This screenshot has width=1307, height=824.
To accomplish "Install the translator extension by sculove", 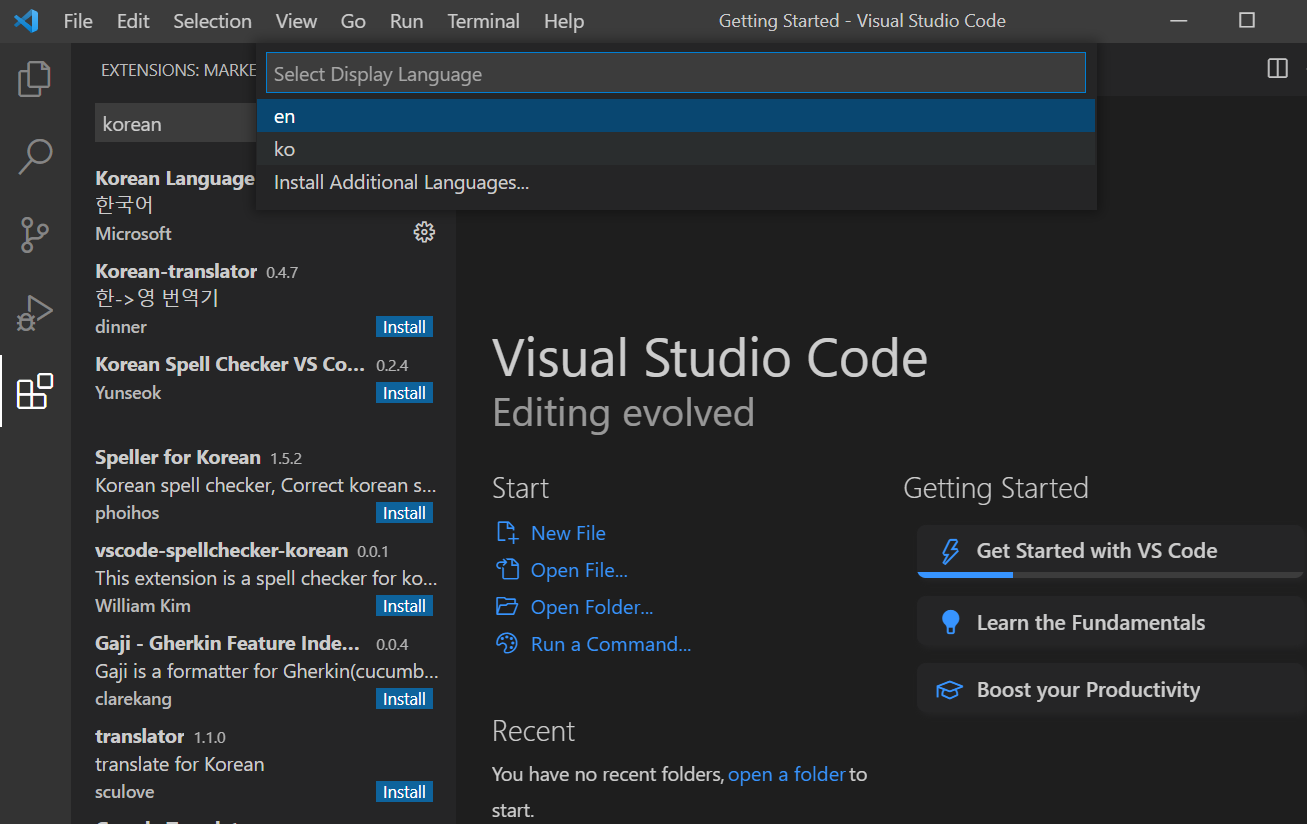I will click(404, 792).
